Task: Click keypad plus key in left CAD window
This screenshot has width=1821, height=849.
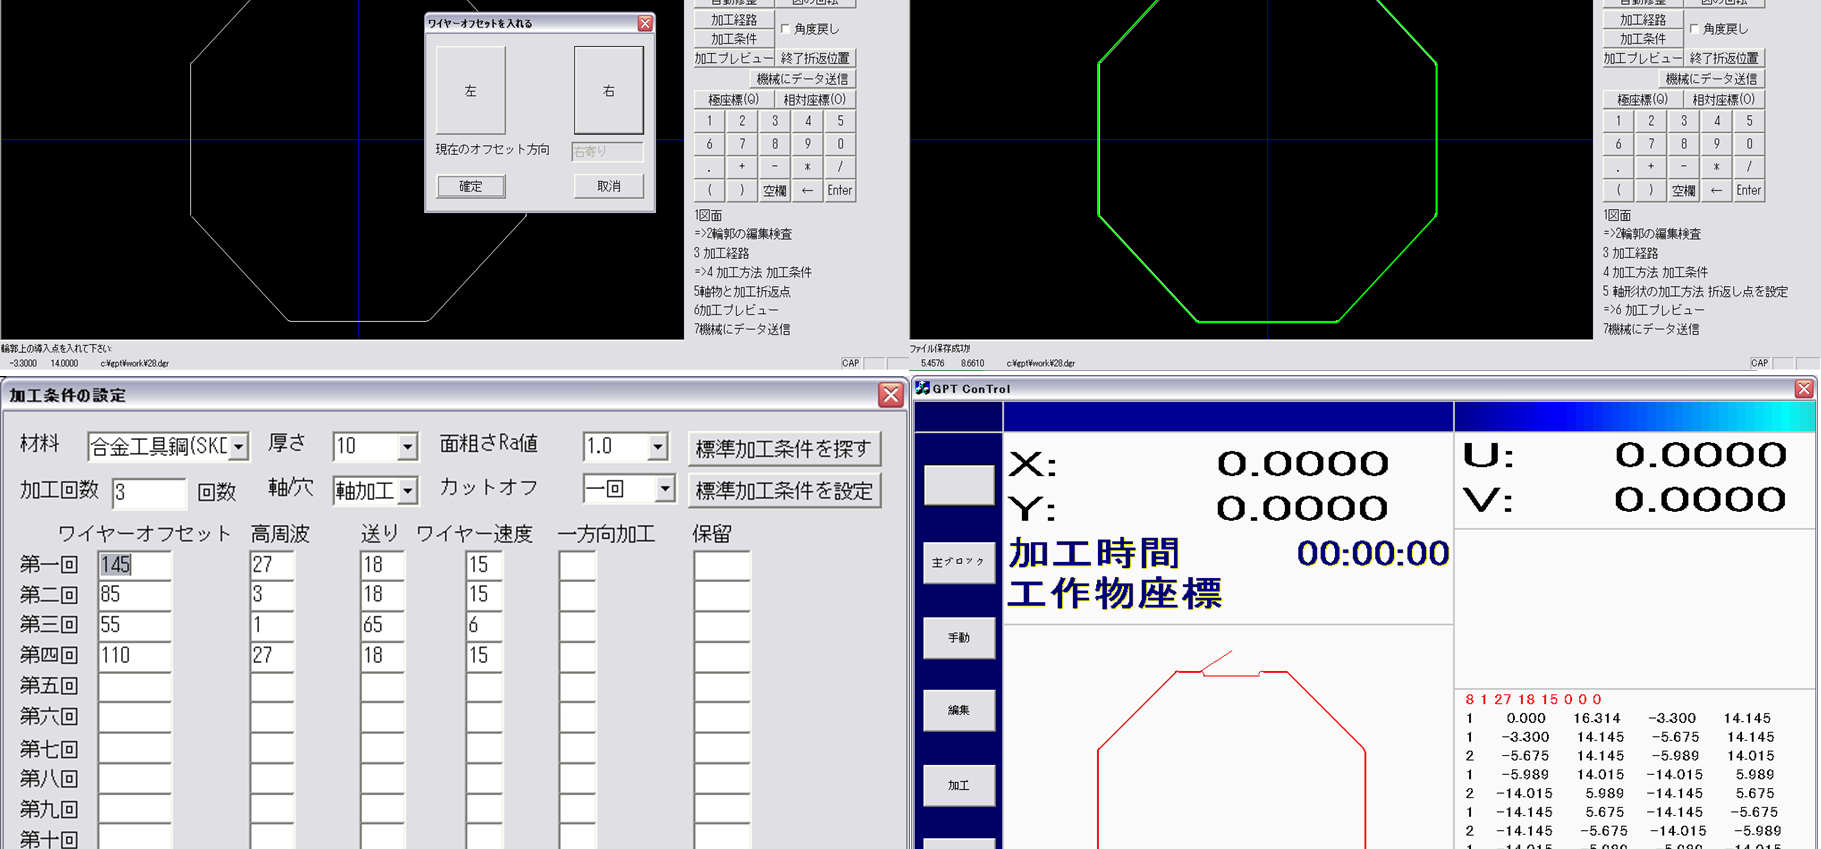Action: 742,167
